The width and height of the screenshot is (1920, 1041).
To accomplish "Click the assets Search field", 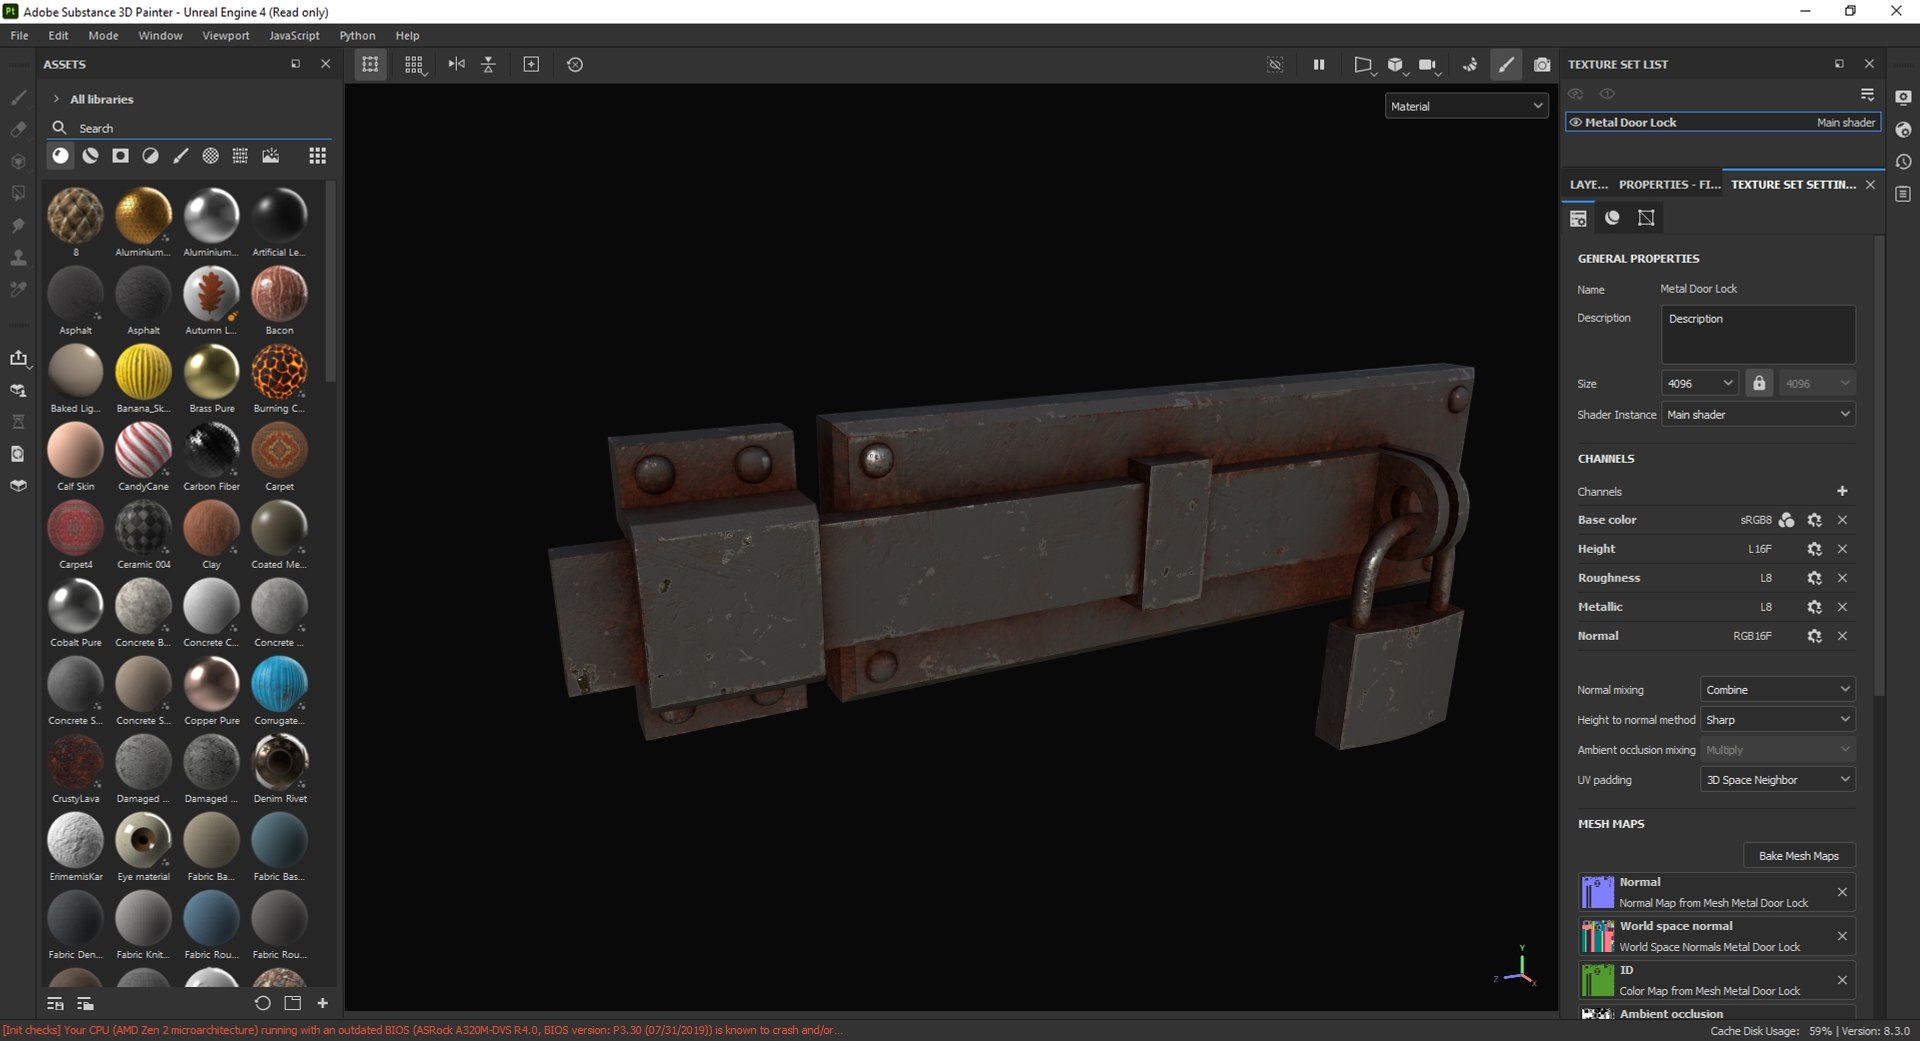I will (190, 128).
